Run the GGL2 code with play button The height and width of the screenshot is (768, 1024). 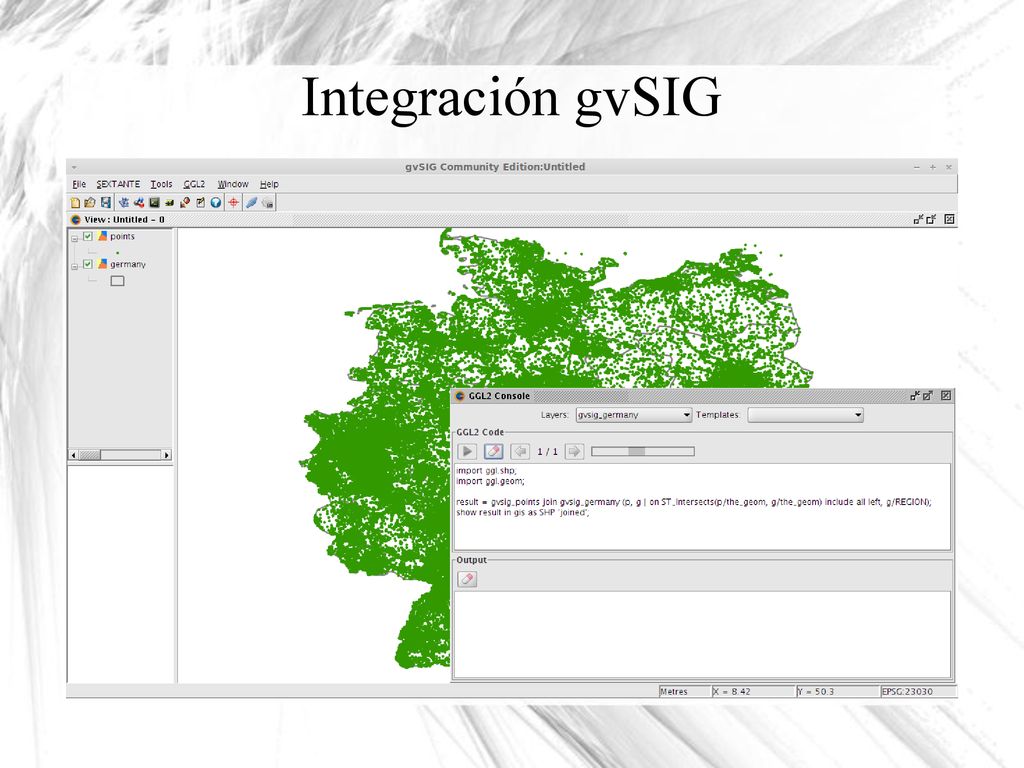[x=467, y=451]
